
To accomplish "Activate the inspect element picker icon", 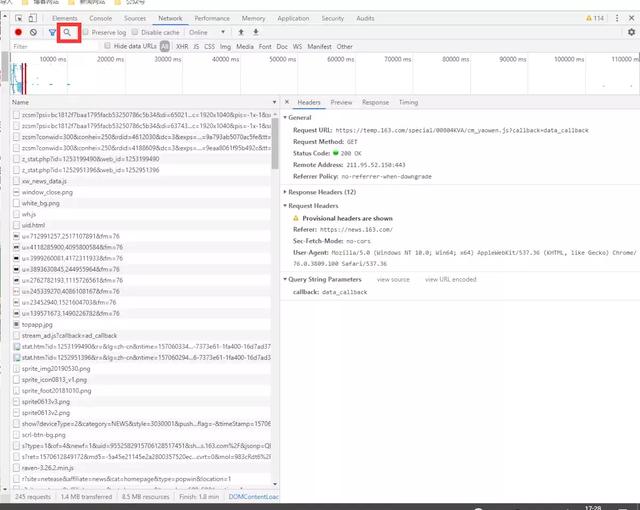I will [19, 18].
